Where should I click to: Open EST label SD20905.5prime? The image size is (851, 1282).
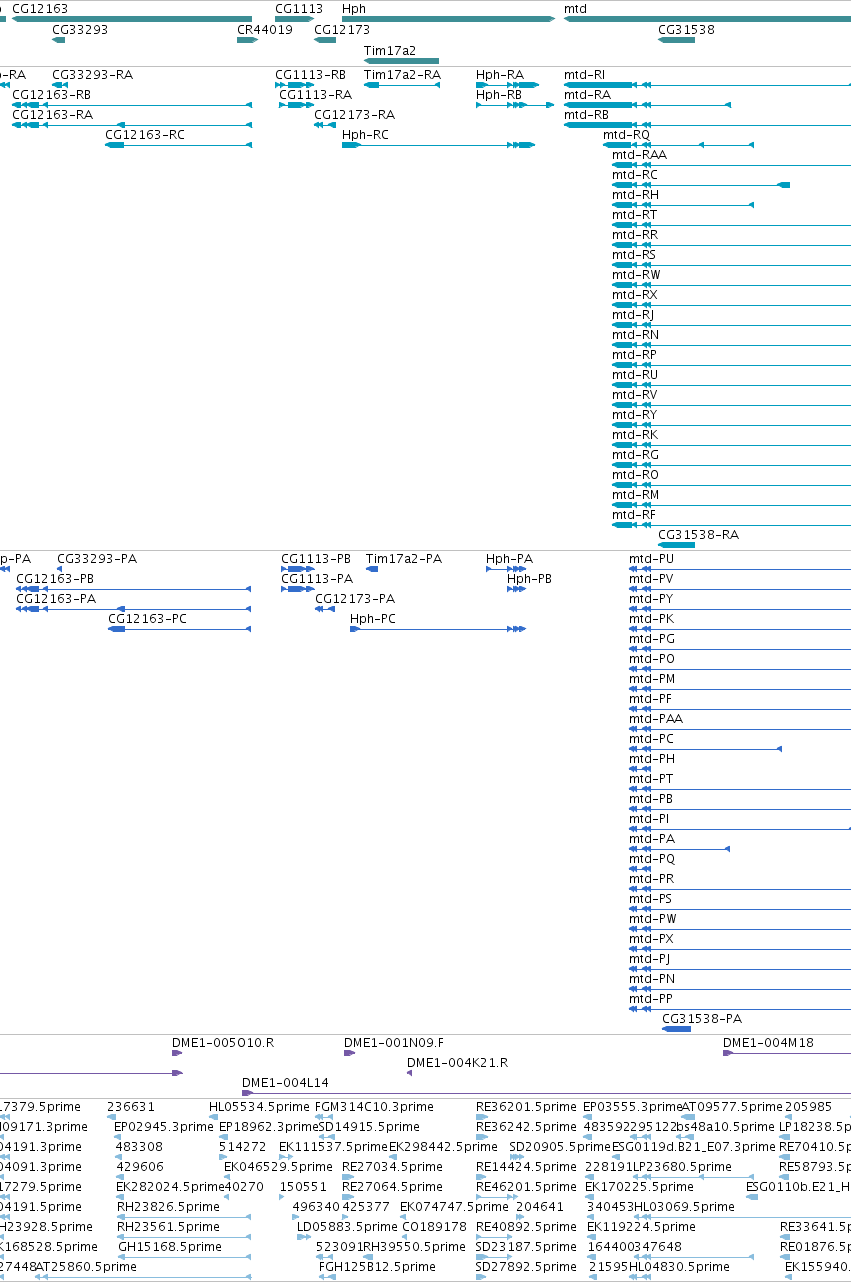[560, 1147]
